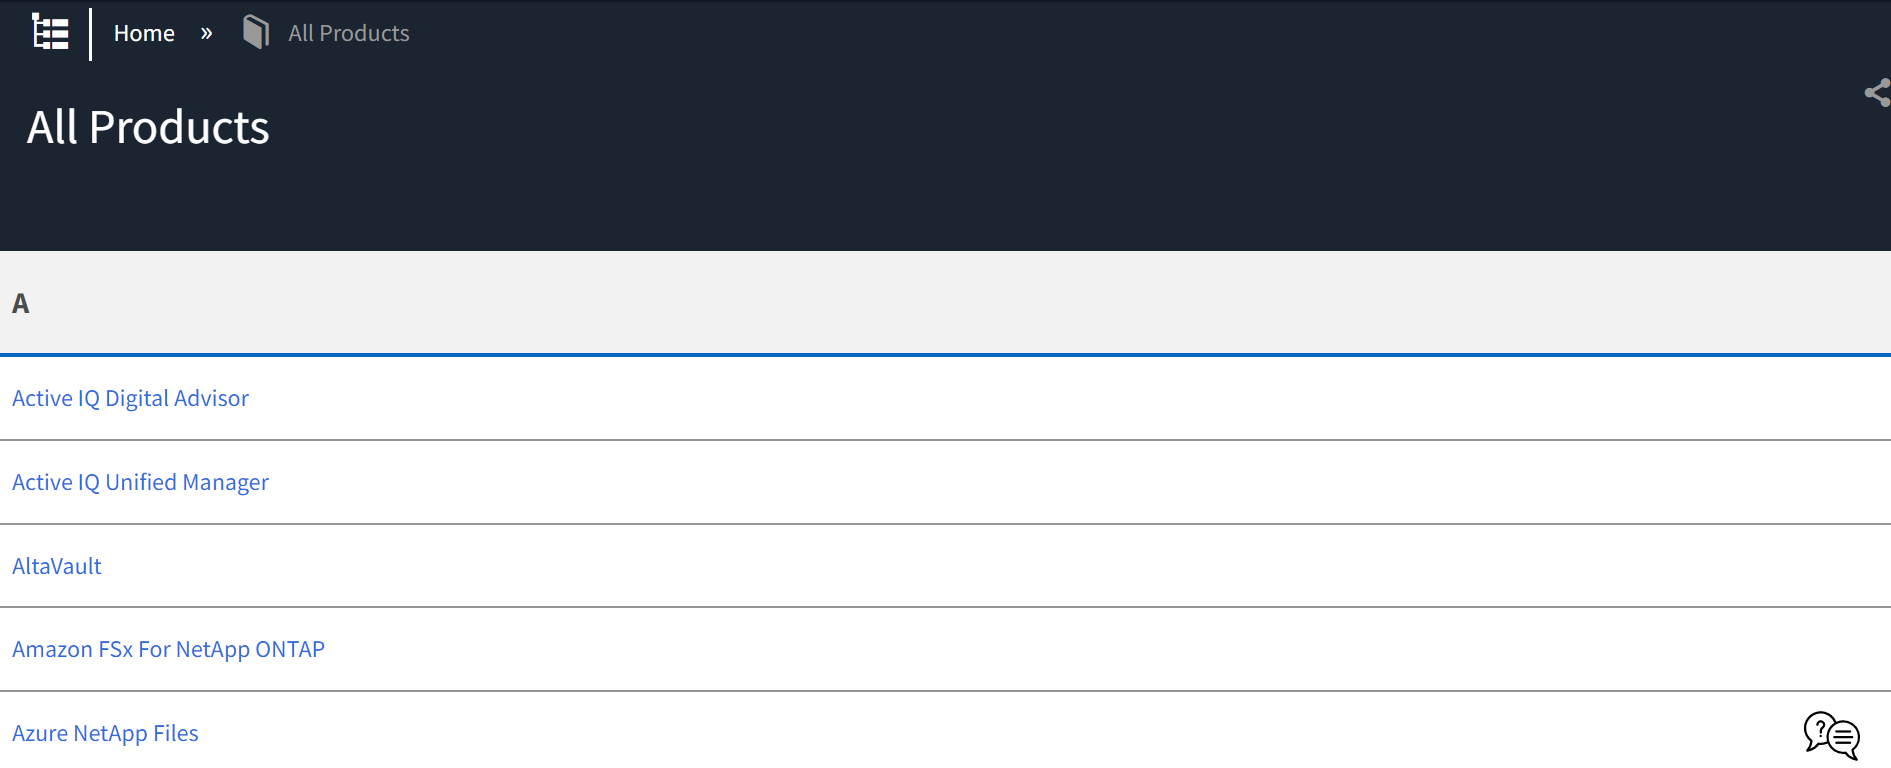Image resolution: width=1891 pixels, height=768 pixels.
Task: Click the white vertical divider beside contents icon
Action: click(90, 34)
